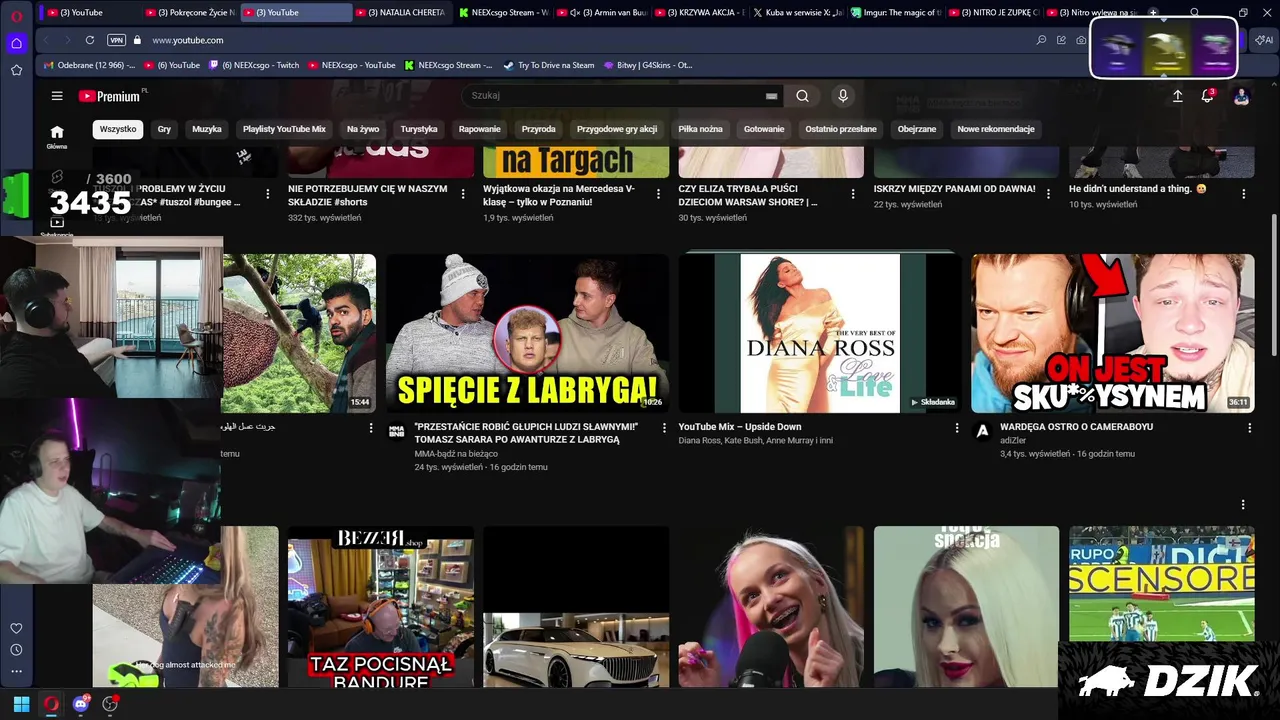Select the Playlisty YouTube Mix chip

click(284, 129)
